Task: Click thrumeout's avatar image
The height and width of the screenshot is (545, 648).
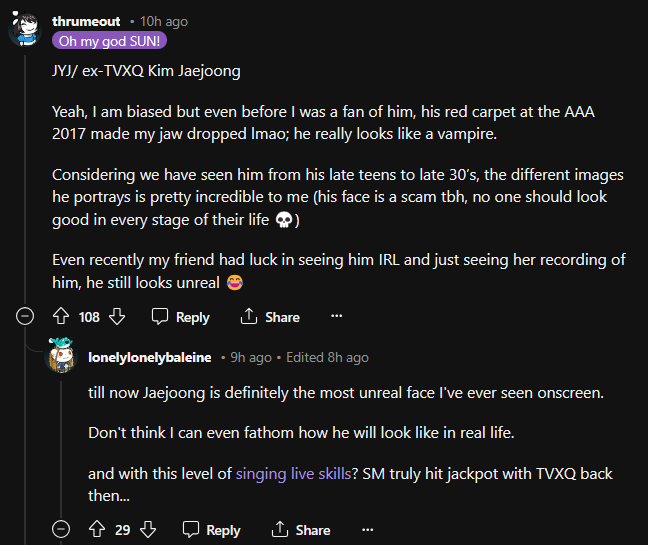Action: pos(26,29)
